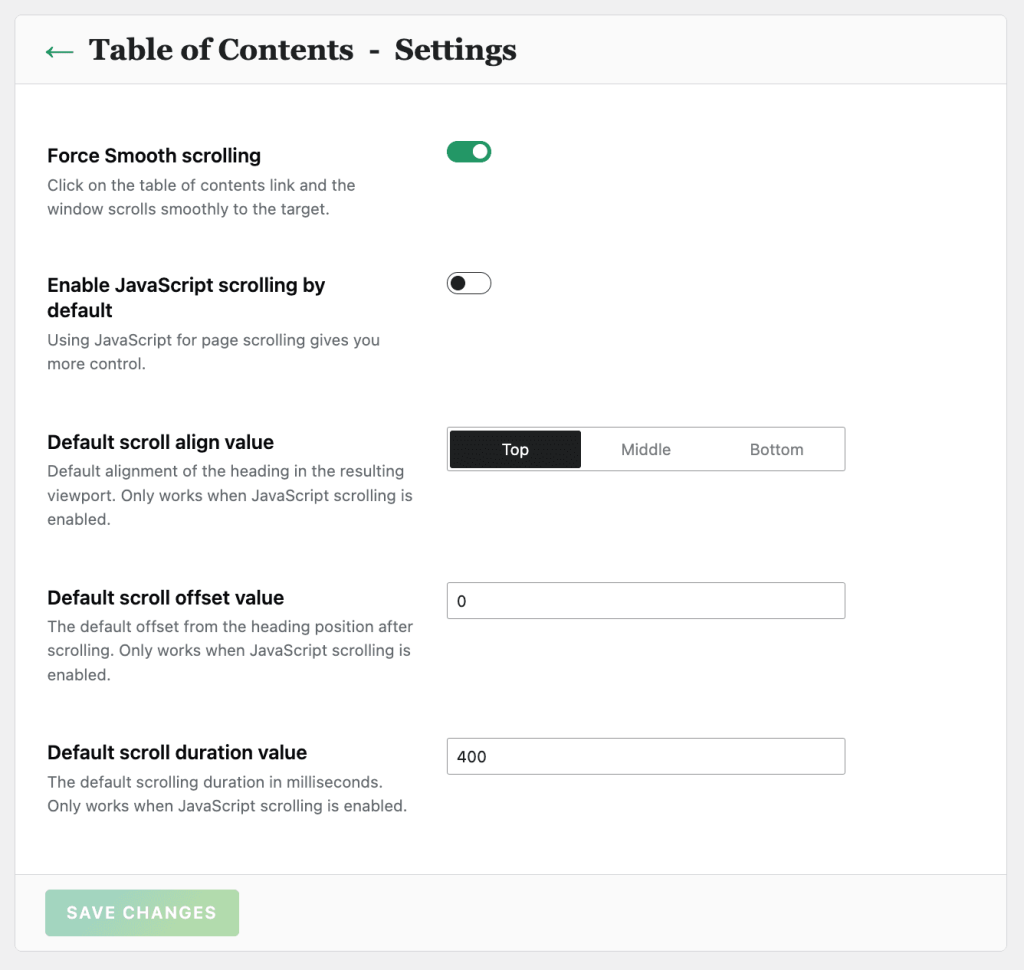Click the smooth scrolling description text
This screenshot has width=1024, height=970.
click(201, 197)
